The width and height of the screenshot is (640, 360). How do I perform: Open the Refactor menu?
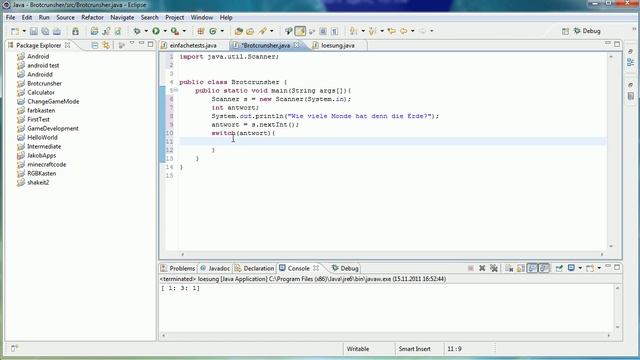coord(92,18)
